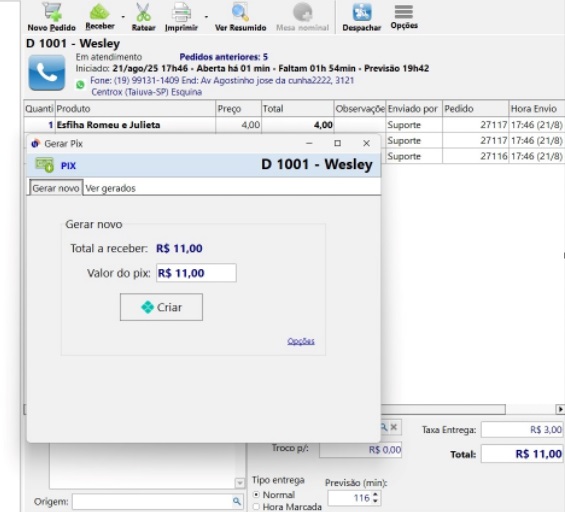Open the Opções link in Pix dialog

[301, 341]
